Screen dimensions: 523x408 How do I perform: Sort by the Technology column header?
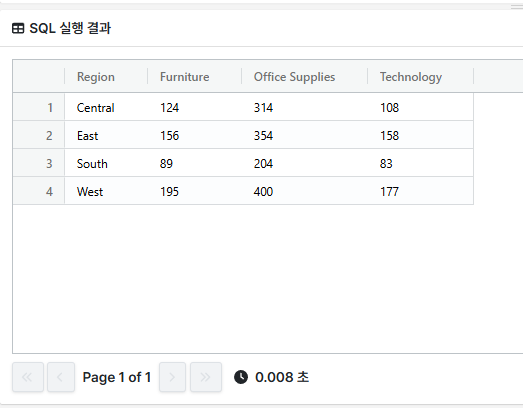pos(421,77)
